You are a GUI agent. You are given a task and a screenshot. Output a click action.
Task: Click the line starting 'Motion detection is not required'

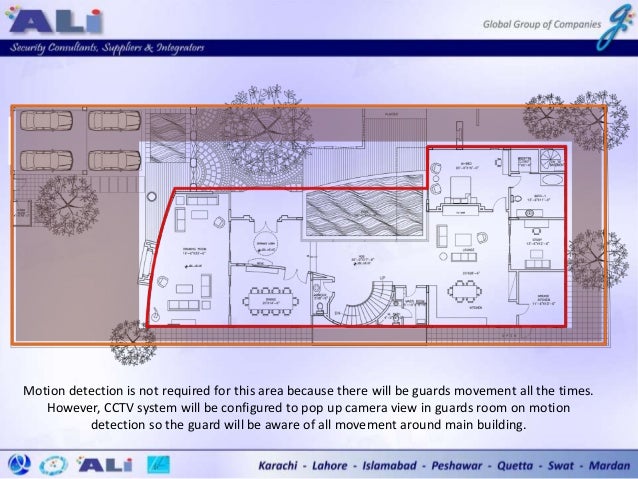click(x=308, y=391)
